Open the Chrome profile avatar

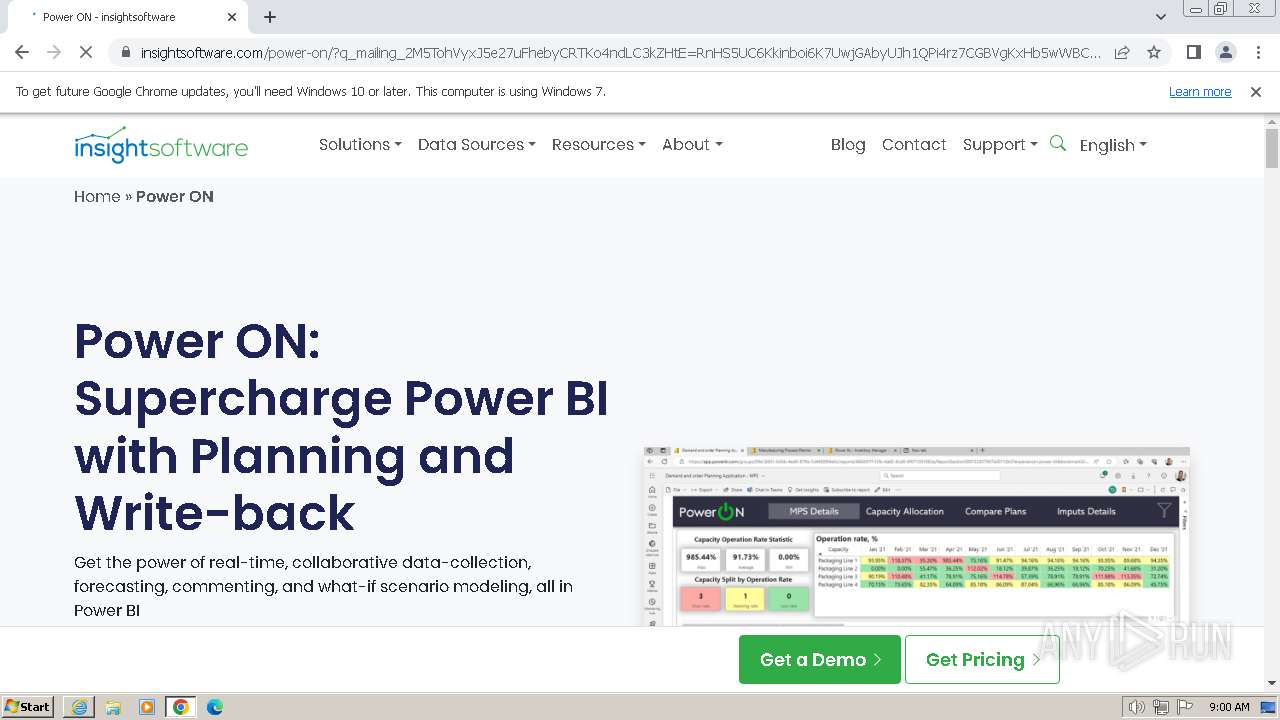coord(1225,52)
